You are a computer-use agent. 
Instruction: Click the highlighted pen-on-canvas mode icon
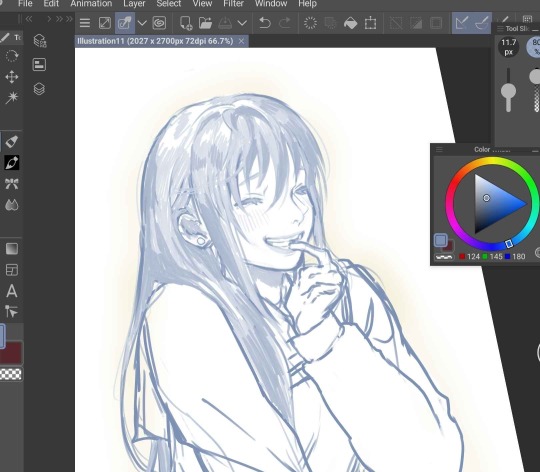click(x=125, y=23)
